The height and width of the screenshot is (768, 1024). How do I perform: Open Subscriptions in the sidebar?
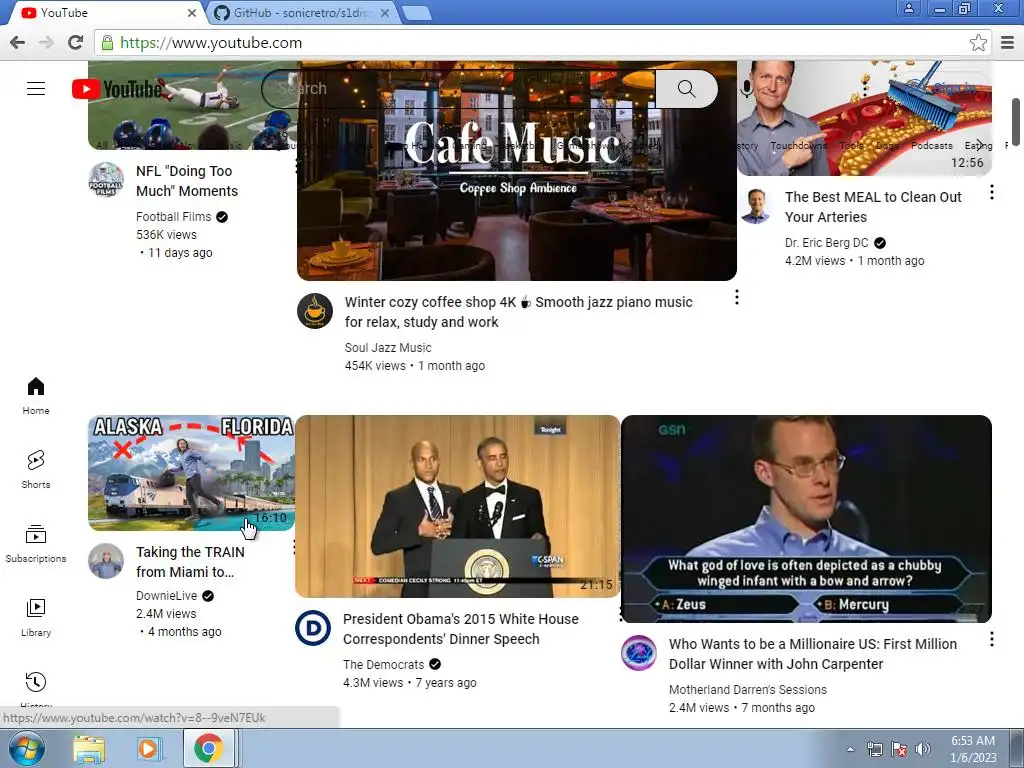(x=36, y=543)
